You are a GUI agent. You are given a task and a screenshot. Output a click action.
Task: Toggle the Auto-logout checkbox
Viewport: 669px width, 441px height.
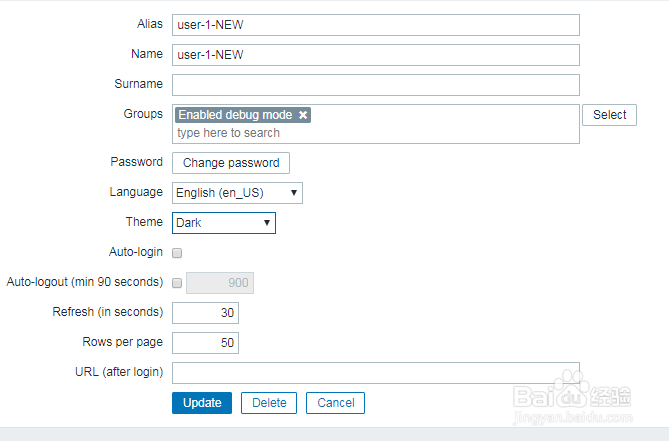coord(177,283)
